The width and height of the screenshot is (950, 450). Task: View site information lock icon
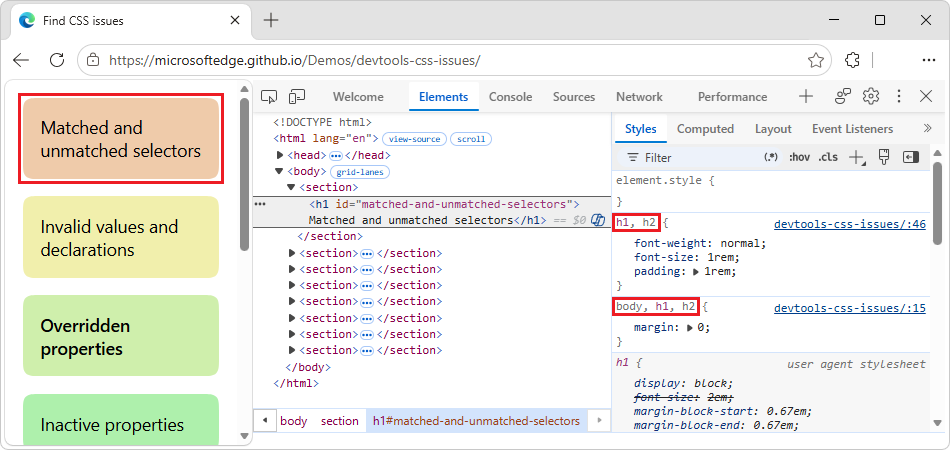click(93, 60)
